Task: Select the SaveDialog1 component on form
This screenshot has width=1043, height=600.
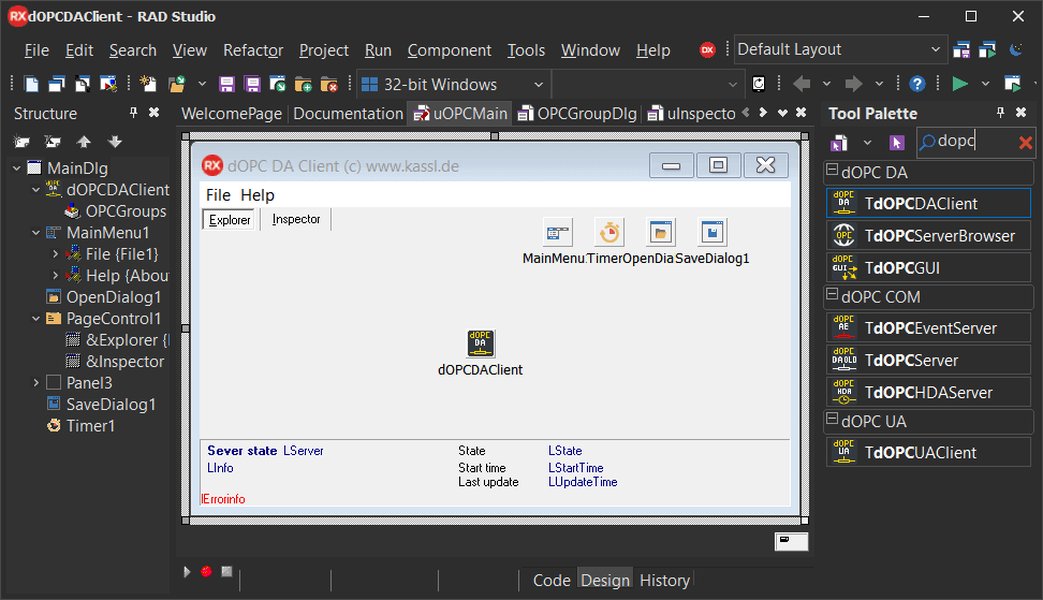Action: [x=712, y=232]
